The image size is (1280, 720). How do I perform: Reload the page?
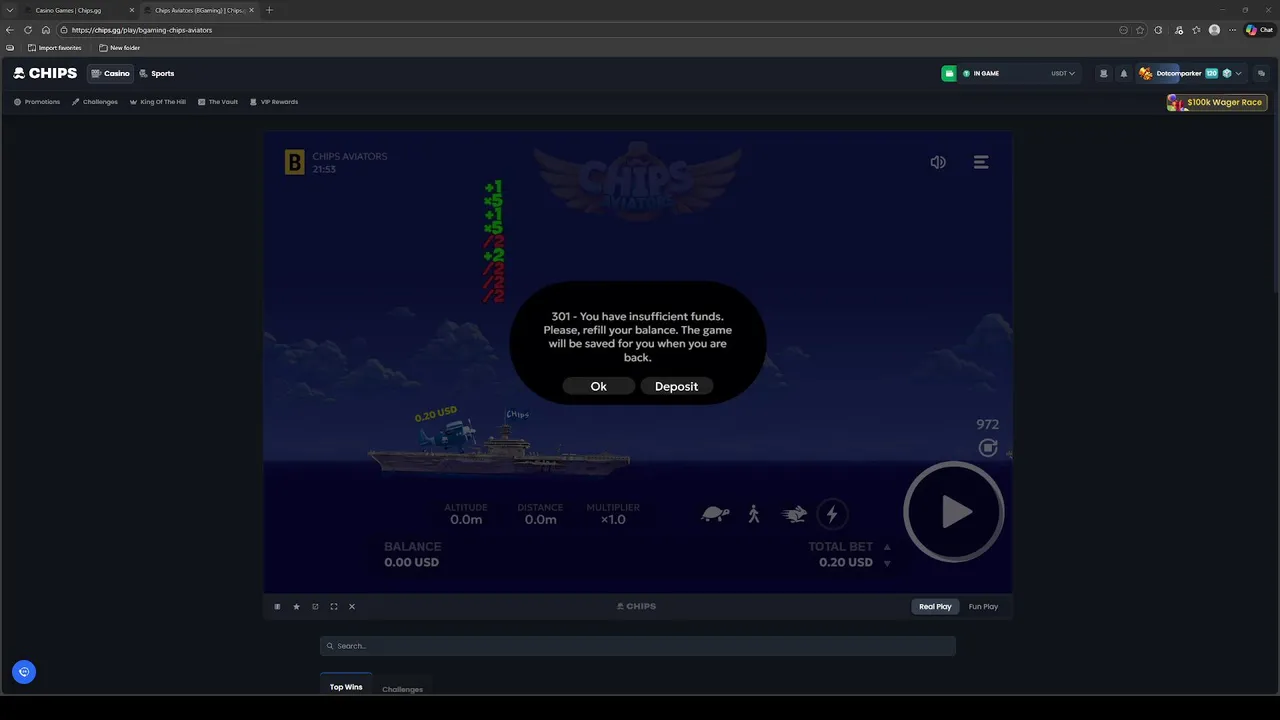click(28, 30)
